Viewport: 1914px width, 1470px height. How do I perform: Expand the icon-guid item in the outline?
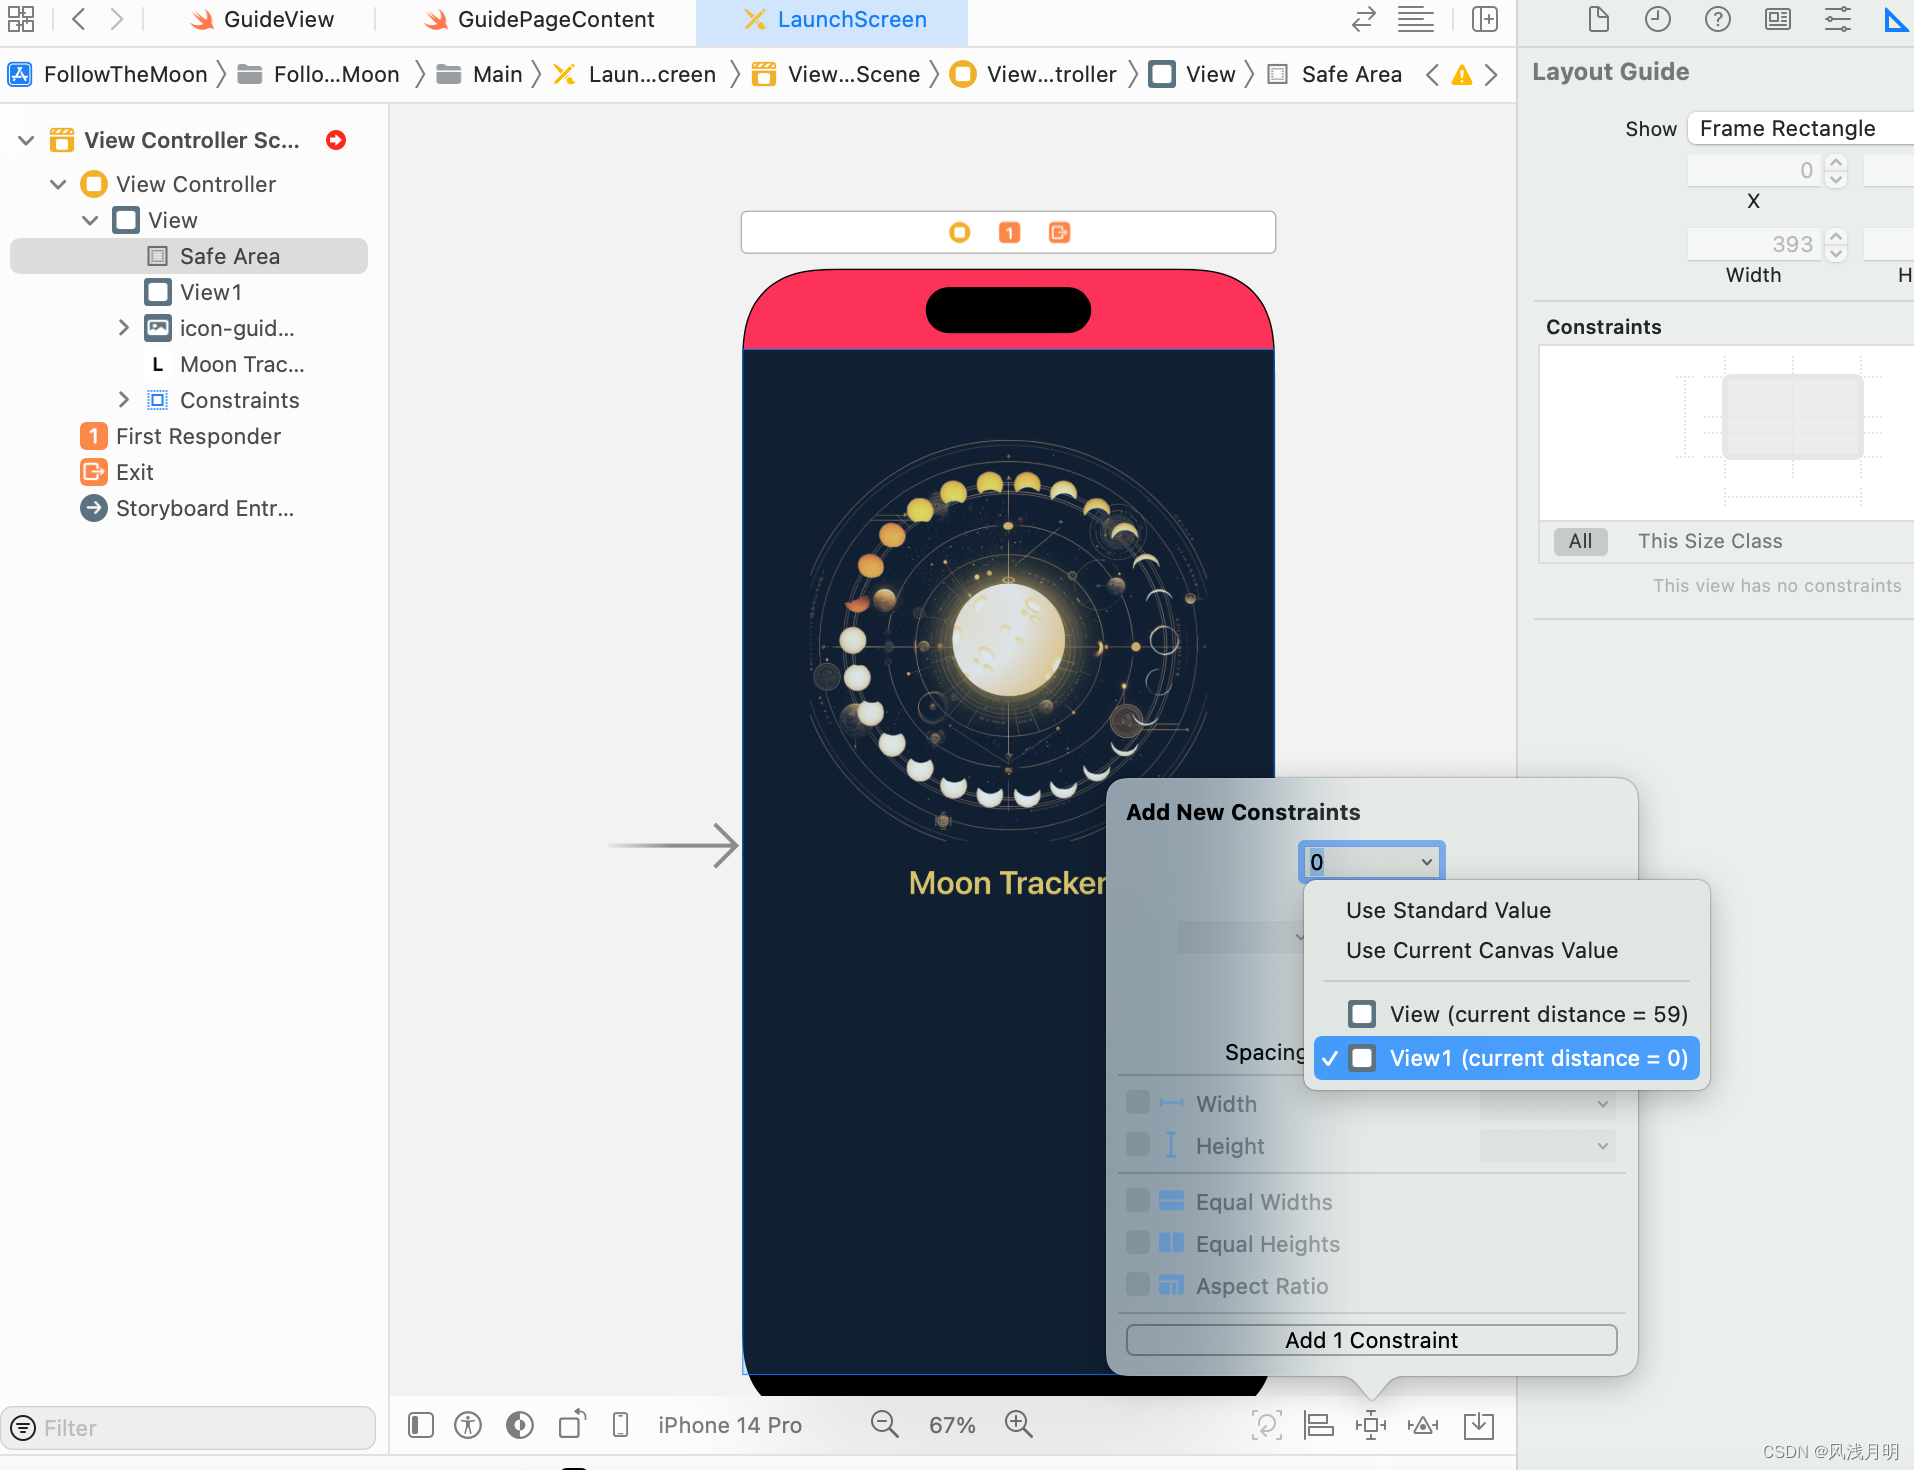[x=124, y=328]
